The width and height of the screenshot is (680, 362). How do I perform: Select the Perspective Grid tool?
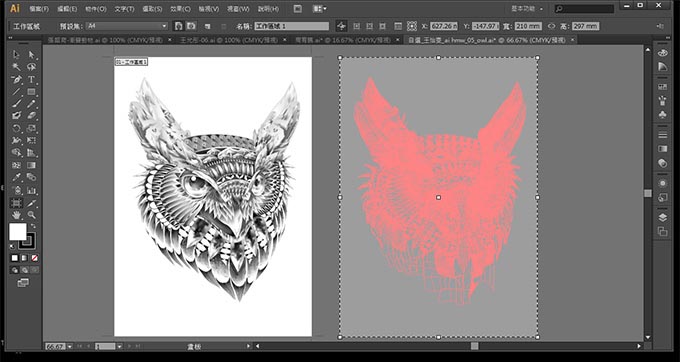click(x=31, y=153)
